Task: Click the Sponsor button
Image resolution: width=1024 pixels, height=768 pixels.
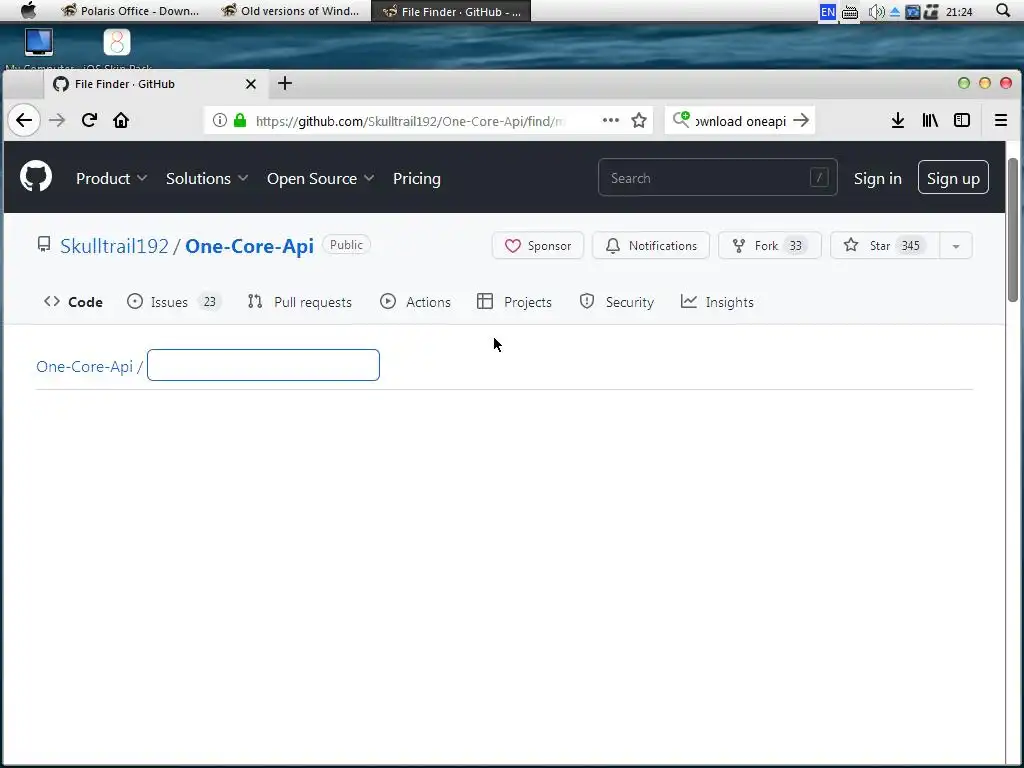Action: click(537, 246)
